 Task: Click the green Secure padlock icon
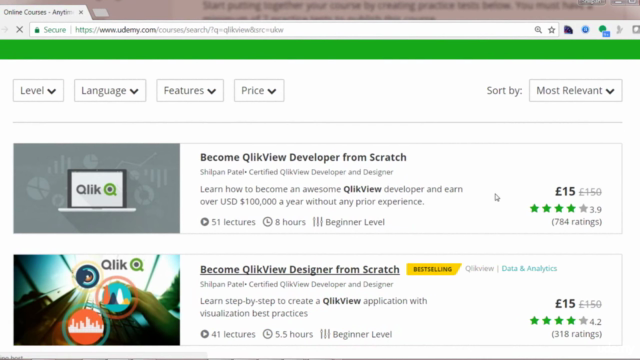pos(37,30)
